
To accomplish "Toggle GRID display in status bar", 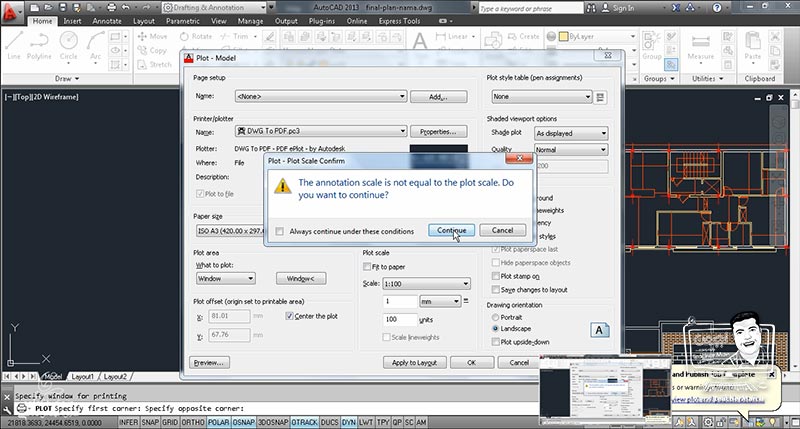I will click(170, 422).
